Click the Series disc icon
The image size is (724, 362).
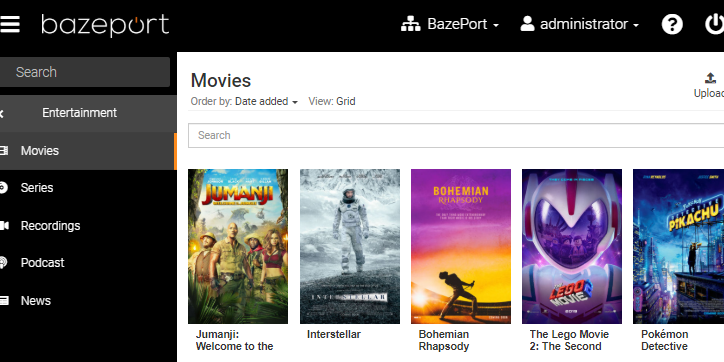coord(4,187)
